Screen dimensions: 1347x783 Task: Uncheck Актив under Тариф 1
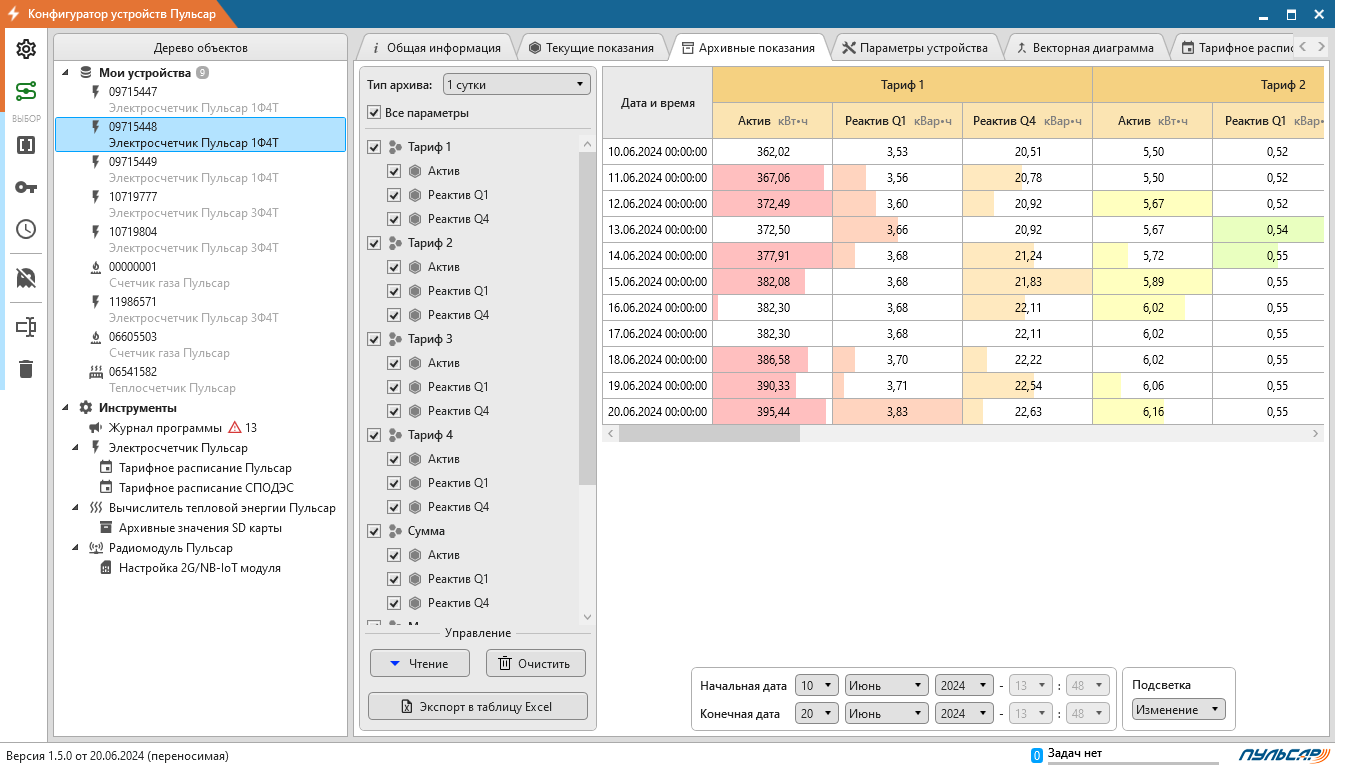click(x=394, y=171)
